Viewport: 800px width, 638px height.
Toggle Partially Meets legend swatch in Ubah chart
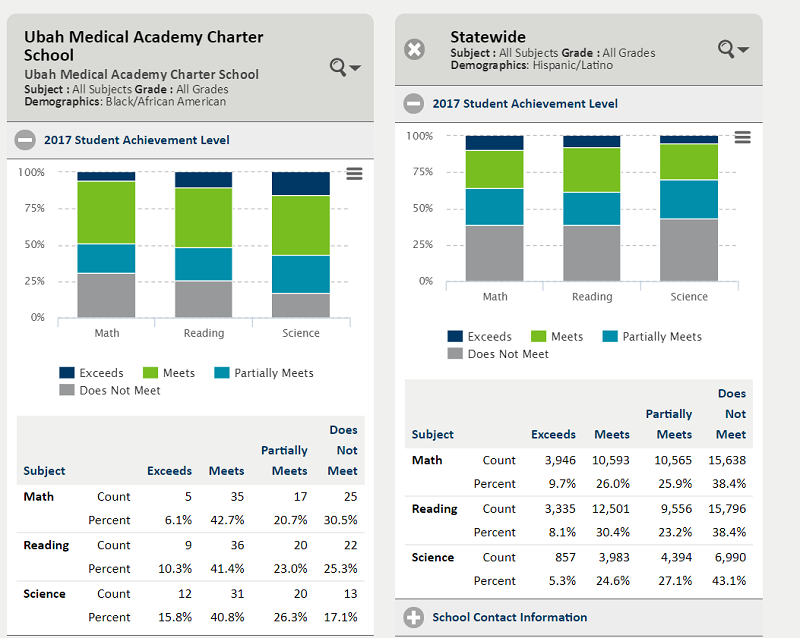click(x=222, y=373)
